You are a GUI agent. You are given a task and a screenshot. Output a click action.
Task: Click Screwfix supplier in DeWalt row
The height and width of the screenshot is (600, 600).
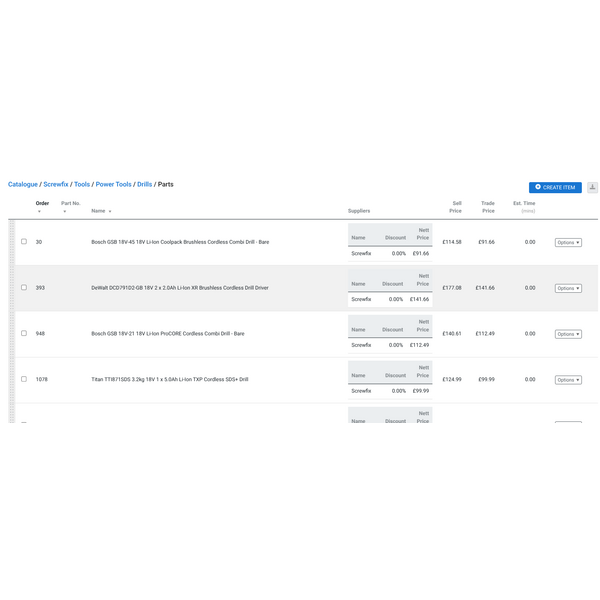pos(361,299)
